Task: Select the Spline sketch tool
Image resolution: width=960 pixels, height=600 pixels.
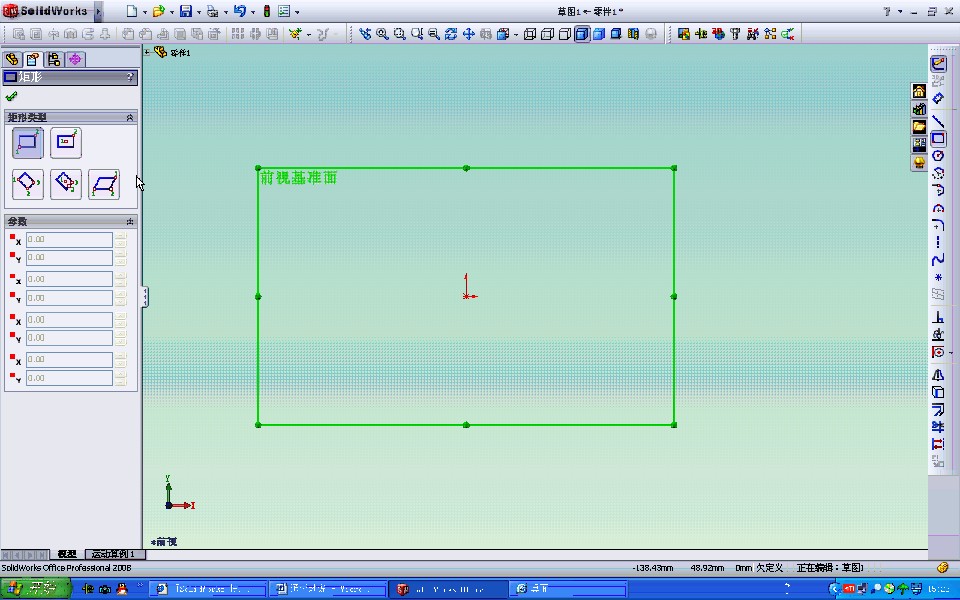Action: click(x=938, y=260)
